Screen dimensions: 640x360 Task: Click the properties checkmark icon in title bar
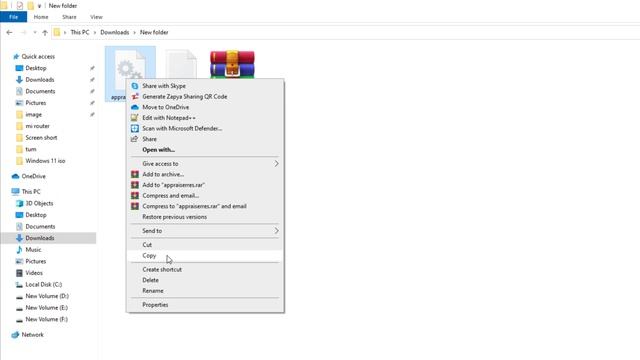click(x=20, y=6)
